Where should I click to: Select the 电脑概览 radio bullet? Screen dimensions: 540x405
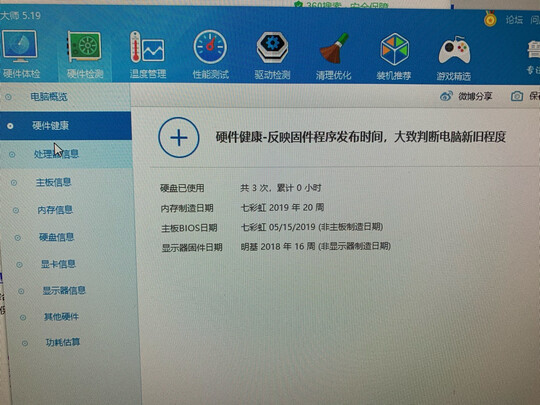pos(8,97)
